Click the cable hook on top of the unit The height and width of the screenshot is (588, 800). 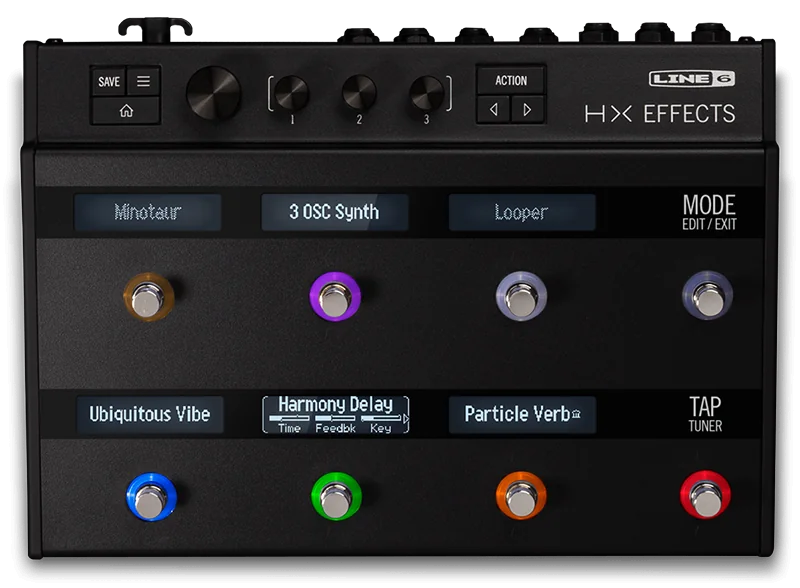[x=155, y=30]
